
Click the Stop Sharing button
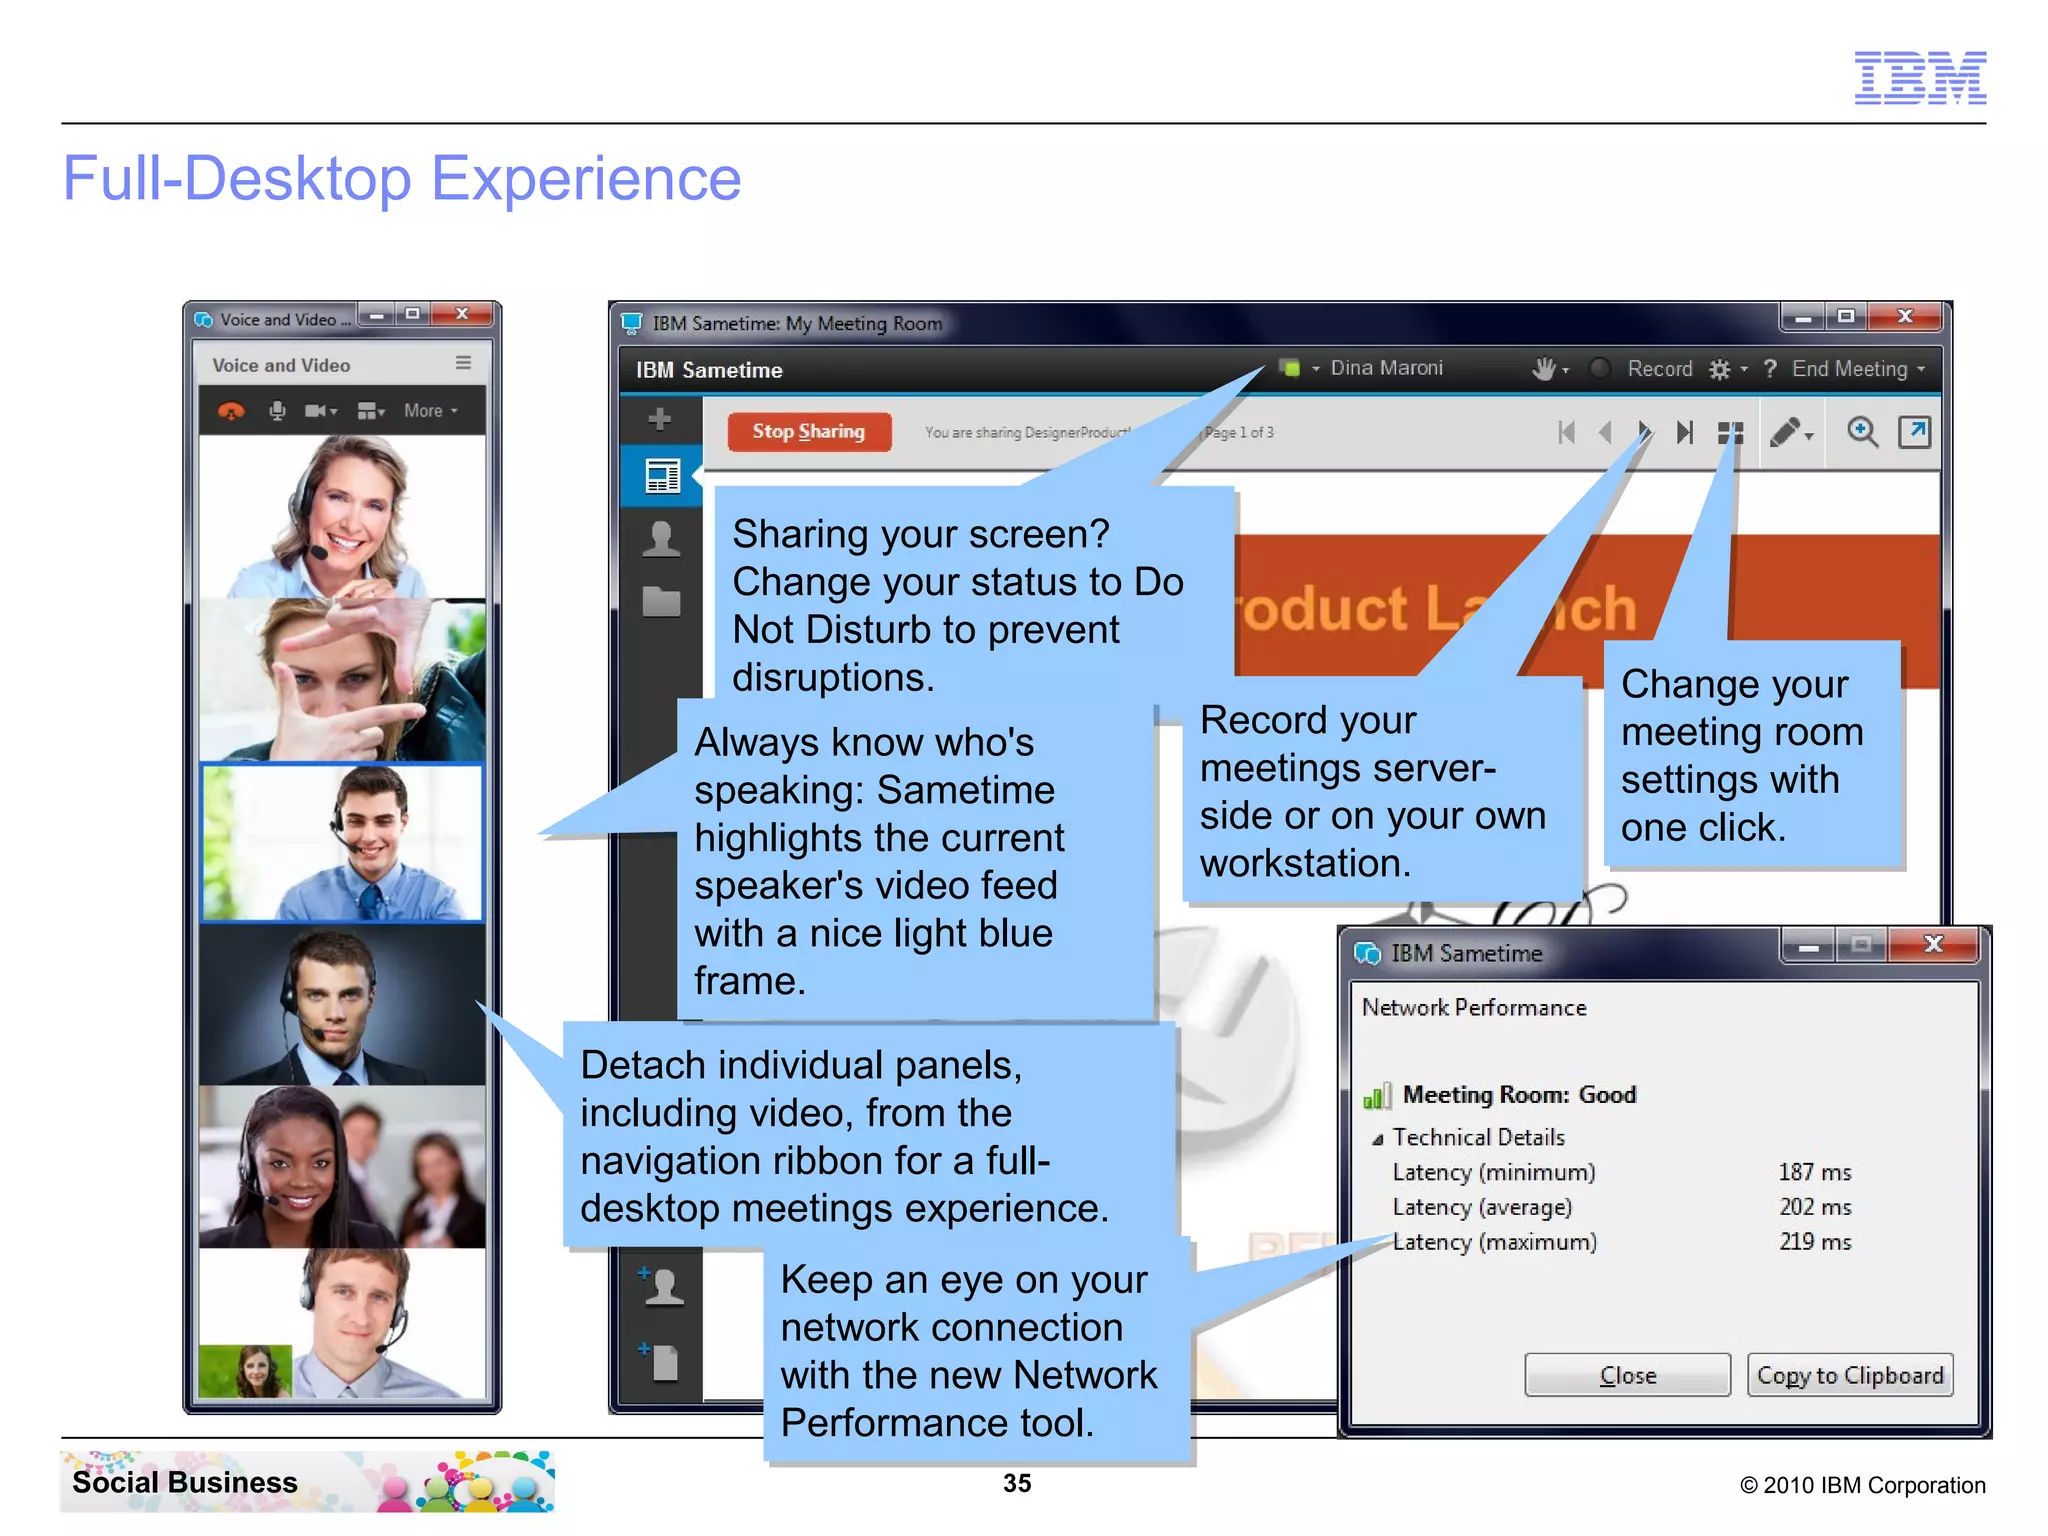[808, 432]
